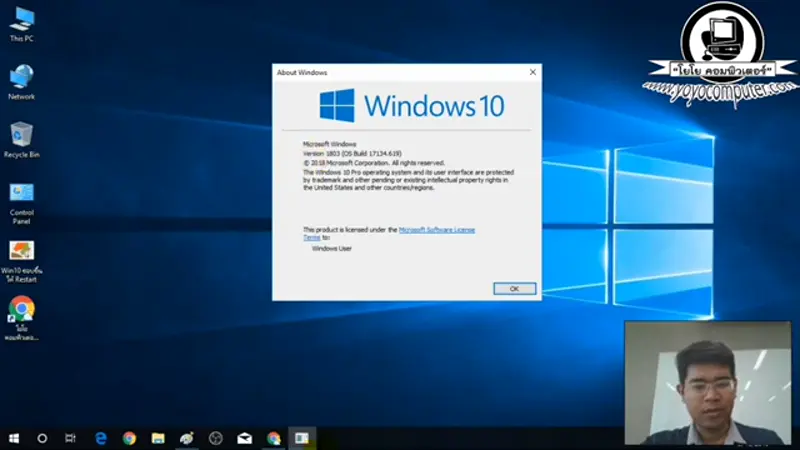Open Cortana search circle on taskbar
Screen dimensions: 800x450
tap(42, 438)
